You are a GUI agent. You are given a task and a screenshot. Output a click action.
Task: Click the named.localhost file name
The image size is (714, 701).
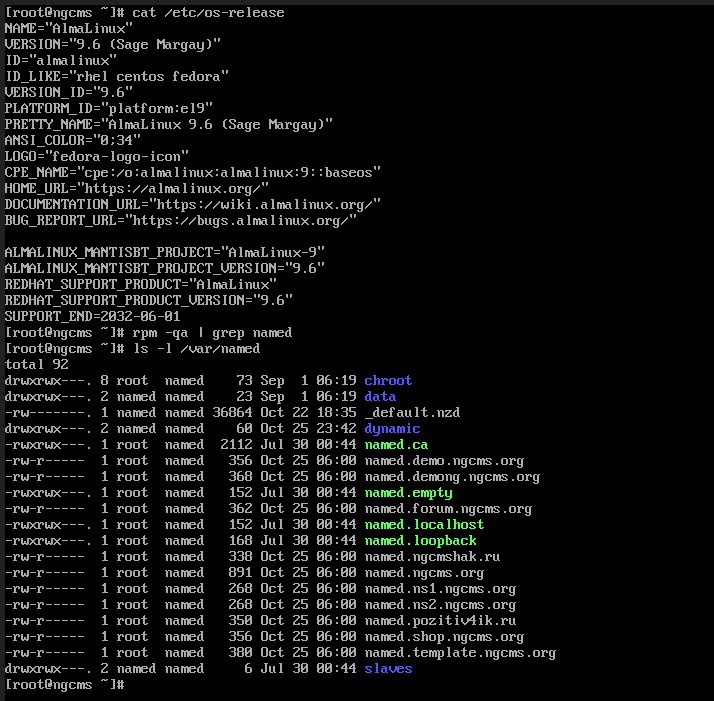(x=424, y=524)
